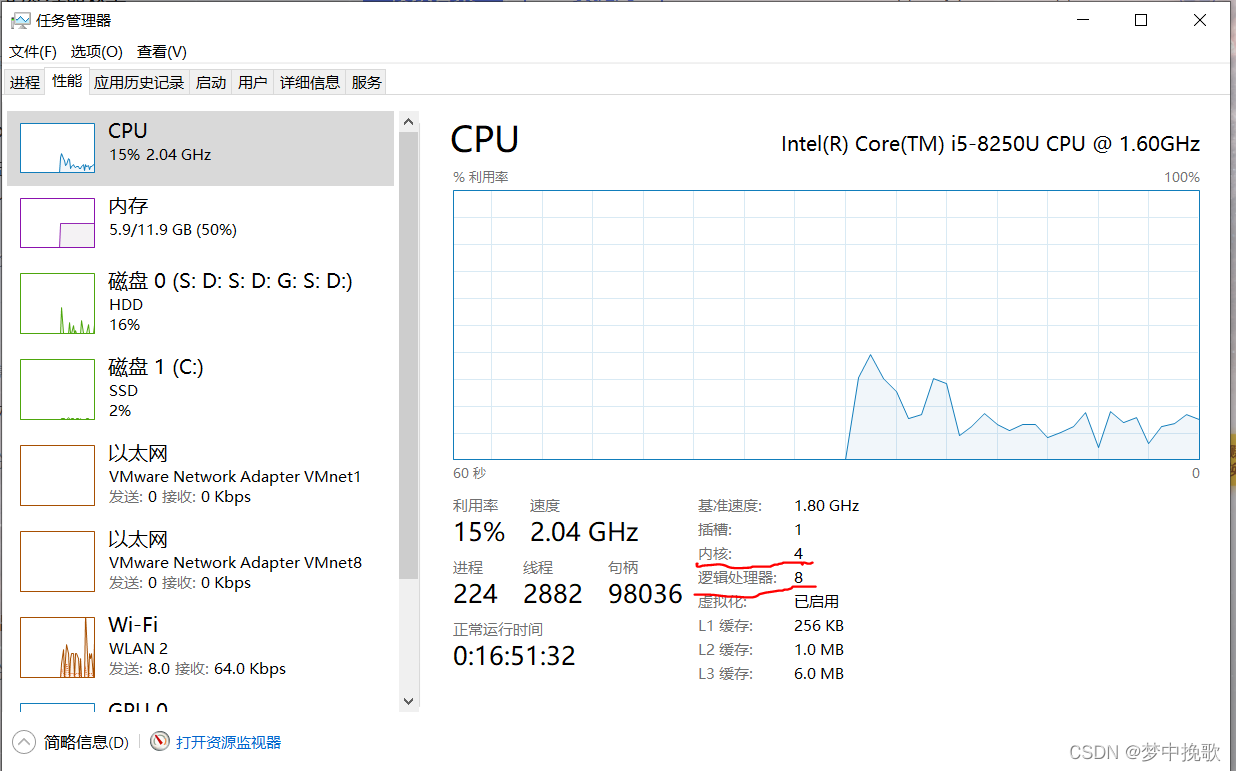
Task: Select the 内存 memory graph thumbnail
Action: click(57, 223)
